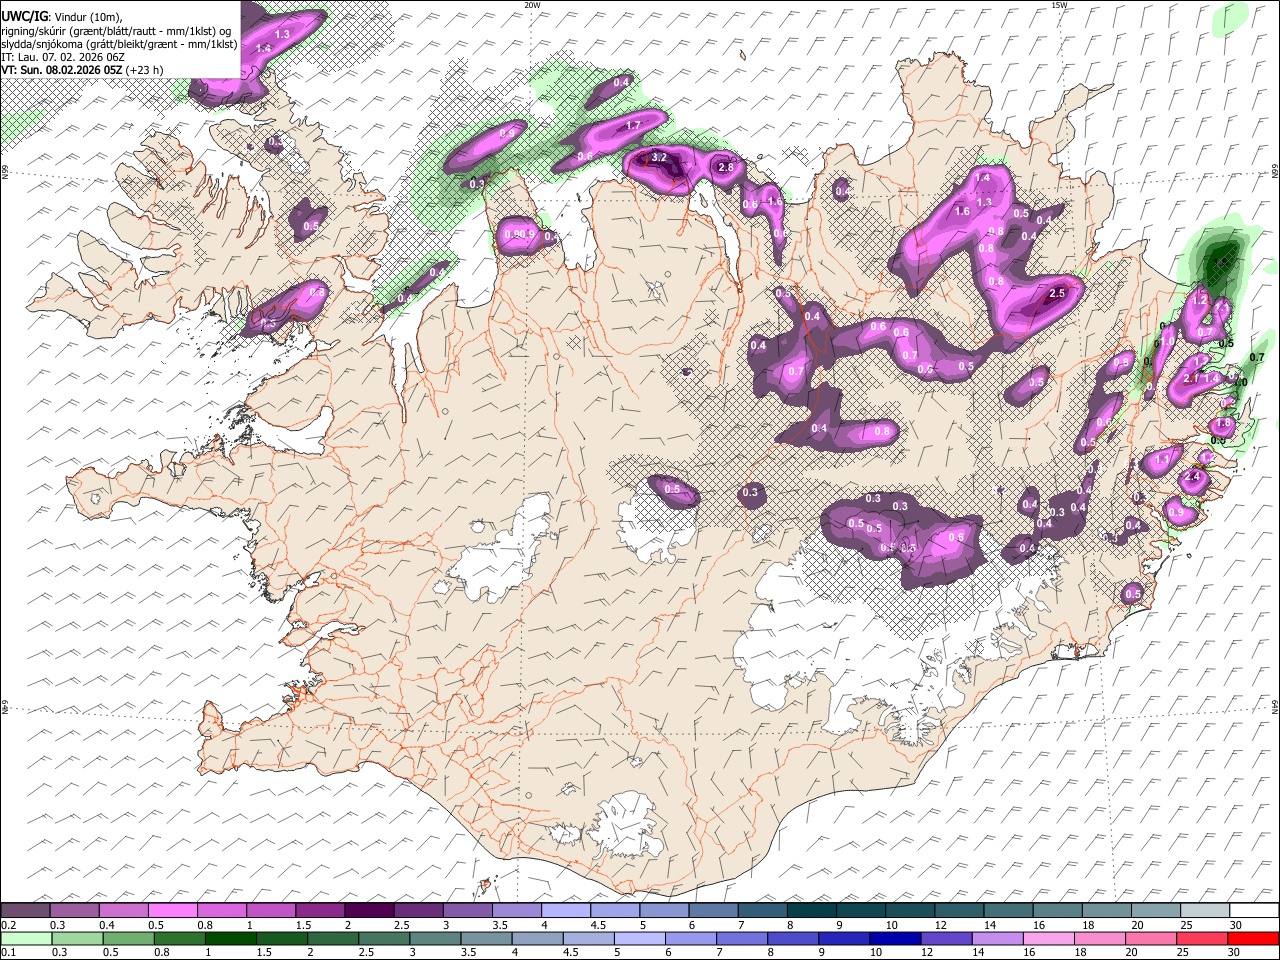Select the snow legend swatch labeled 3.5
Viewport: 1280px width, 960px height.
click(516, 911)
